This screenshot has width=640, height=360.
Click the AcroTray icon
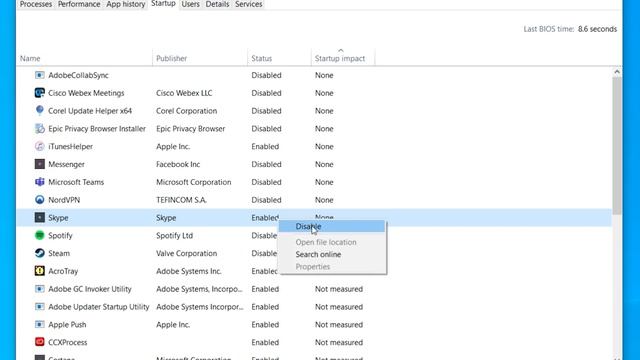click(x=40, y=271)
